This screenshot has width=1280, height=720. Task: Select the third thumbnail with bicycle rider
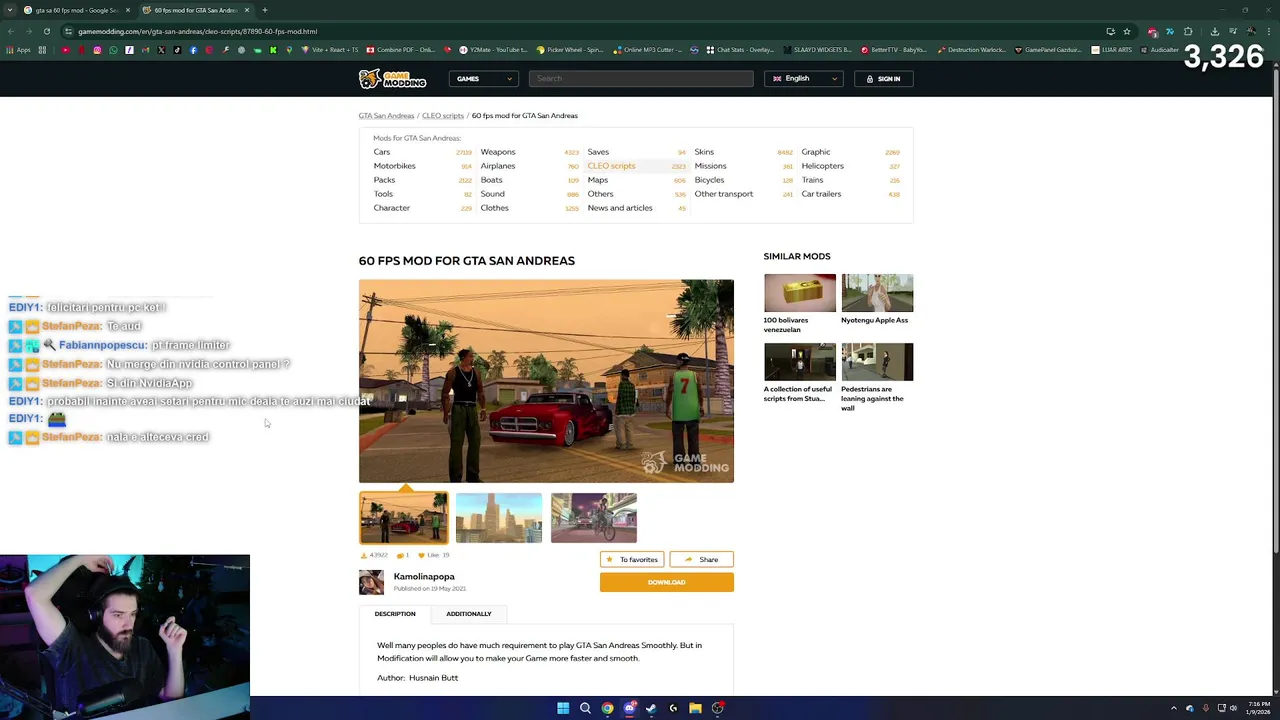593,518
